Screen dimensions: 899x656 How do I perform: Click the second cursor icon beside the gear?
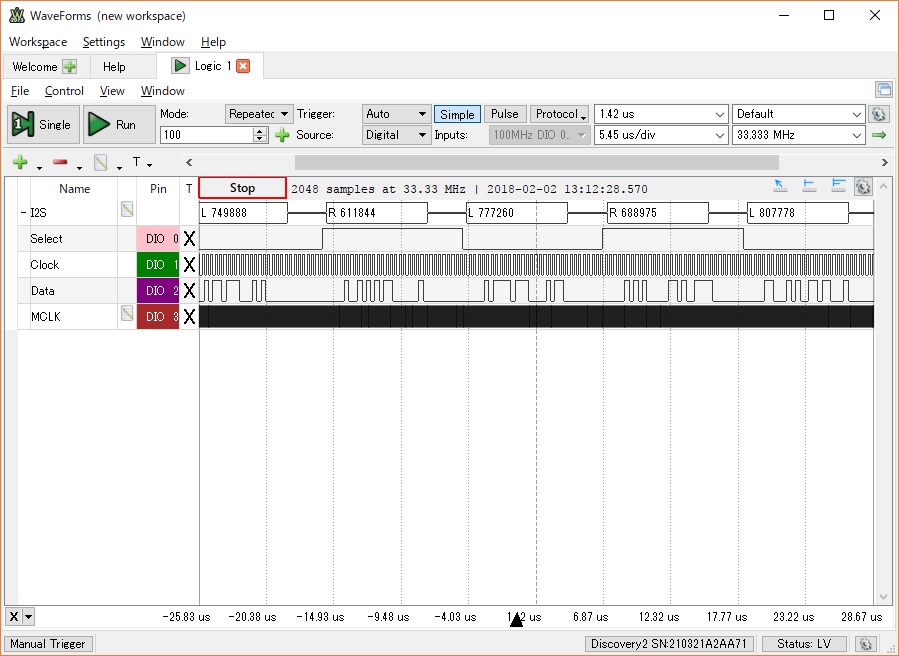838,185
